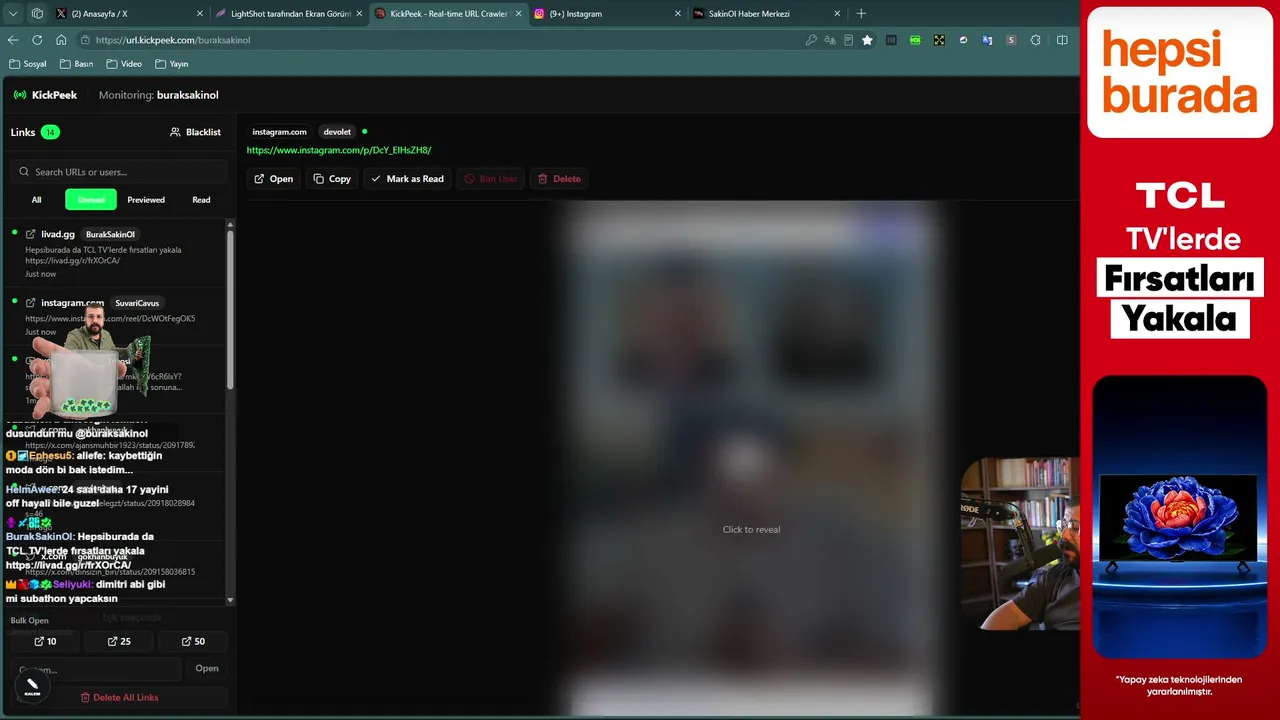Screen dimensions: 1280x720
Task: Open the browser extensions puzzle icon
Action: (x=1035, y=40)
